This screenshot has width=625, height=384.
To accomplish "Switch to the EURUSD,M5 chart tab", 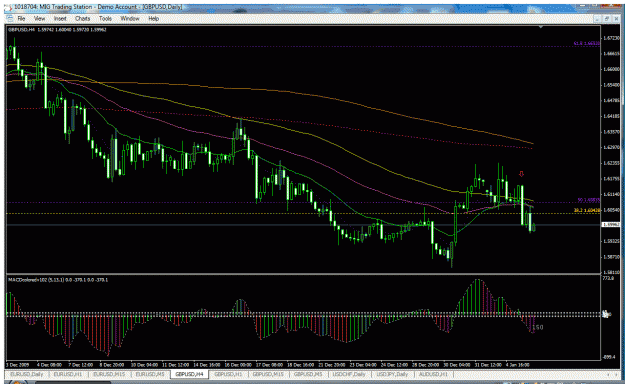I will point(149,374).
